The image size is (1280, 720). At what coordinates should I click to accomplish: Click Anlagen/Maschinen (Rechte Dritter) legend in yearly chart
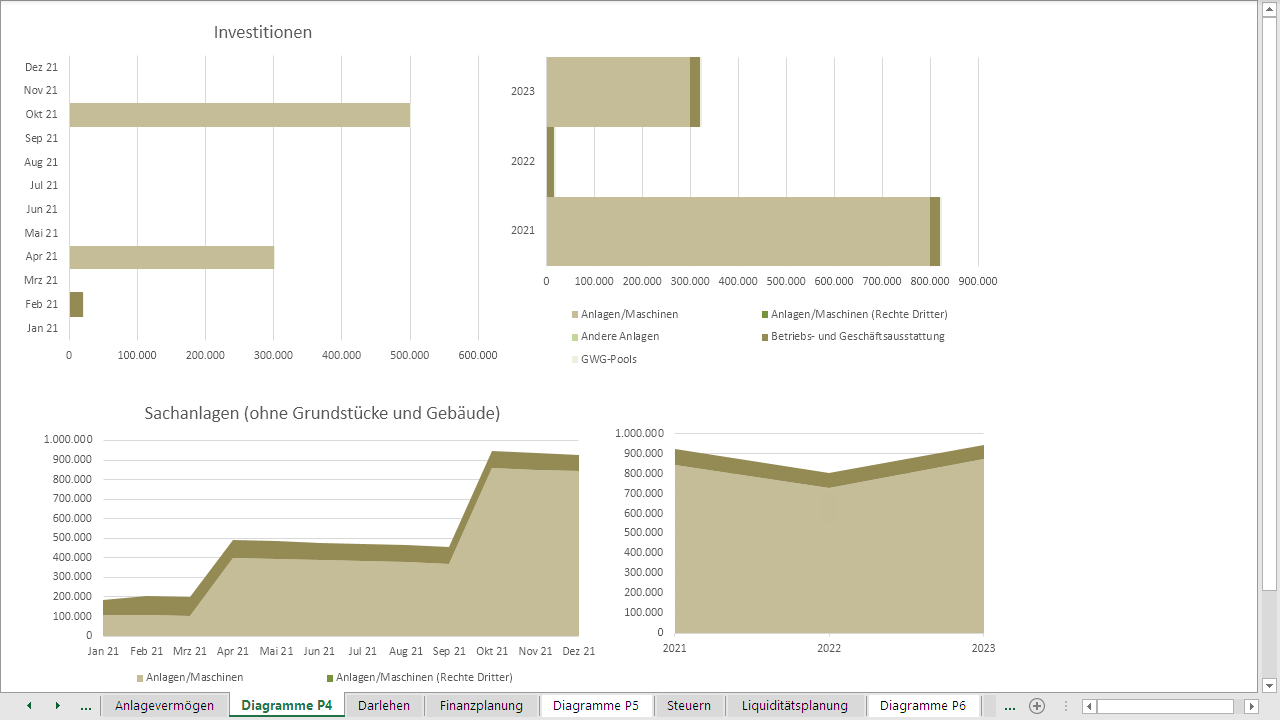coord(854,314)
